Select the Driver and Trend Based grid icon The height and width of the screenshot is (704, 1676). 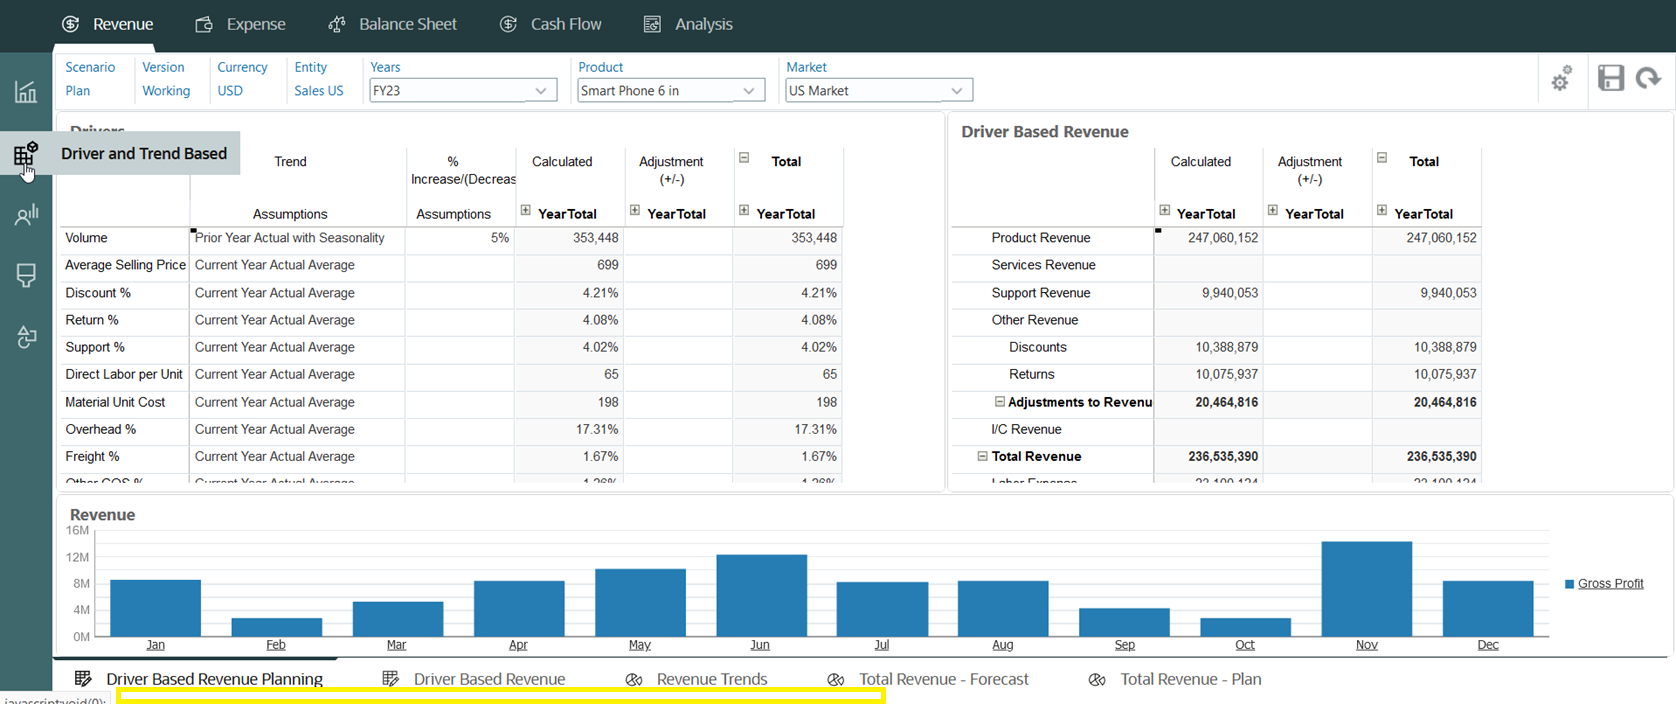pyautogui.click(x=26, y=154)
